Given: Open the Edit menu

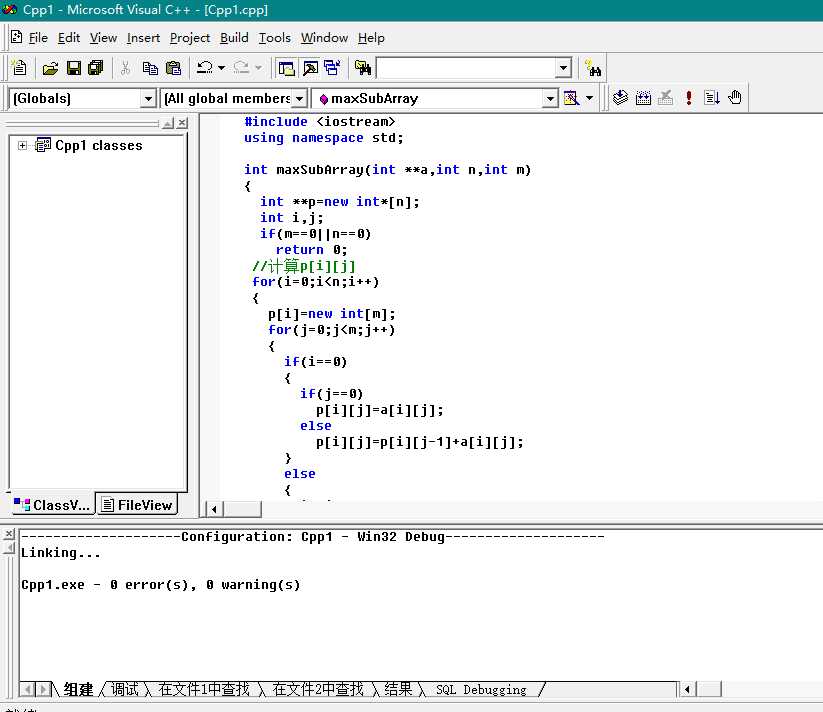Looking at the screenshot, I should click(x=69, y=38).
